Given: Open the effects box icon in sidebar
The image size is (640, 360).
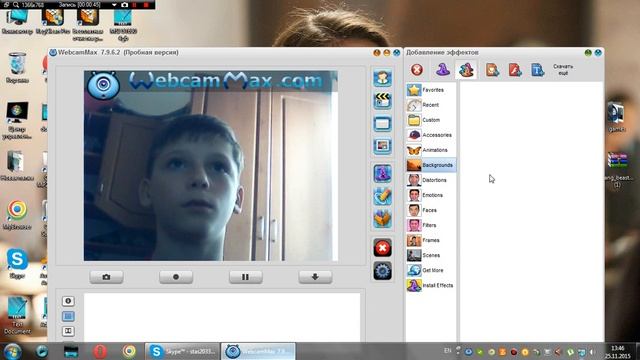Looking at the screenshot, I should pos(382,219).
